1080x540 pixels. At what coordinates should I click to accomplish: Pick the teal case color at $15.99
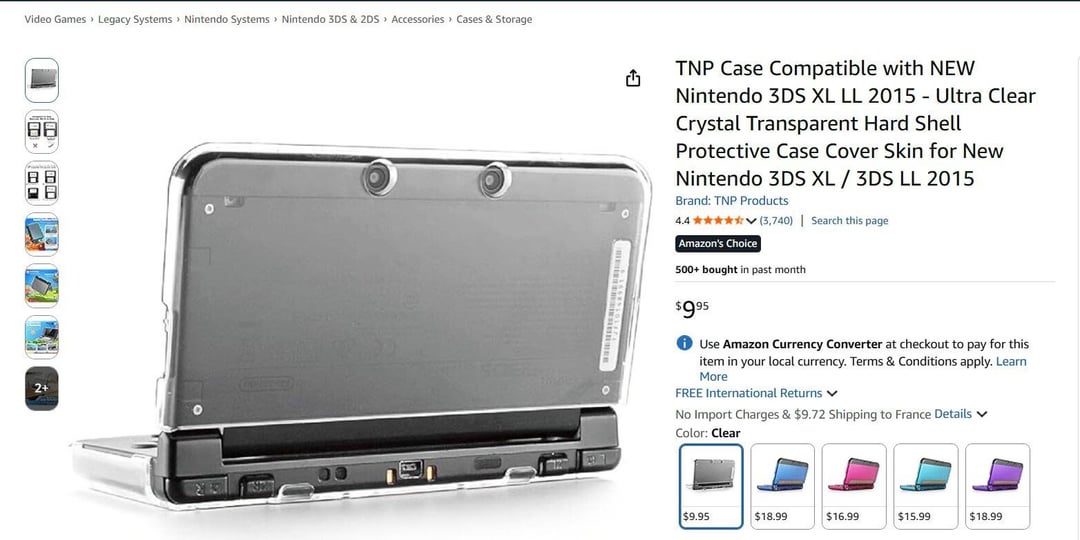[x=926, y=486]
